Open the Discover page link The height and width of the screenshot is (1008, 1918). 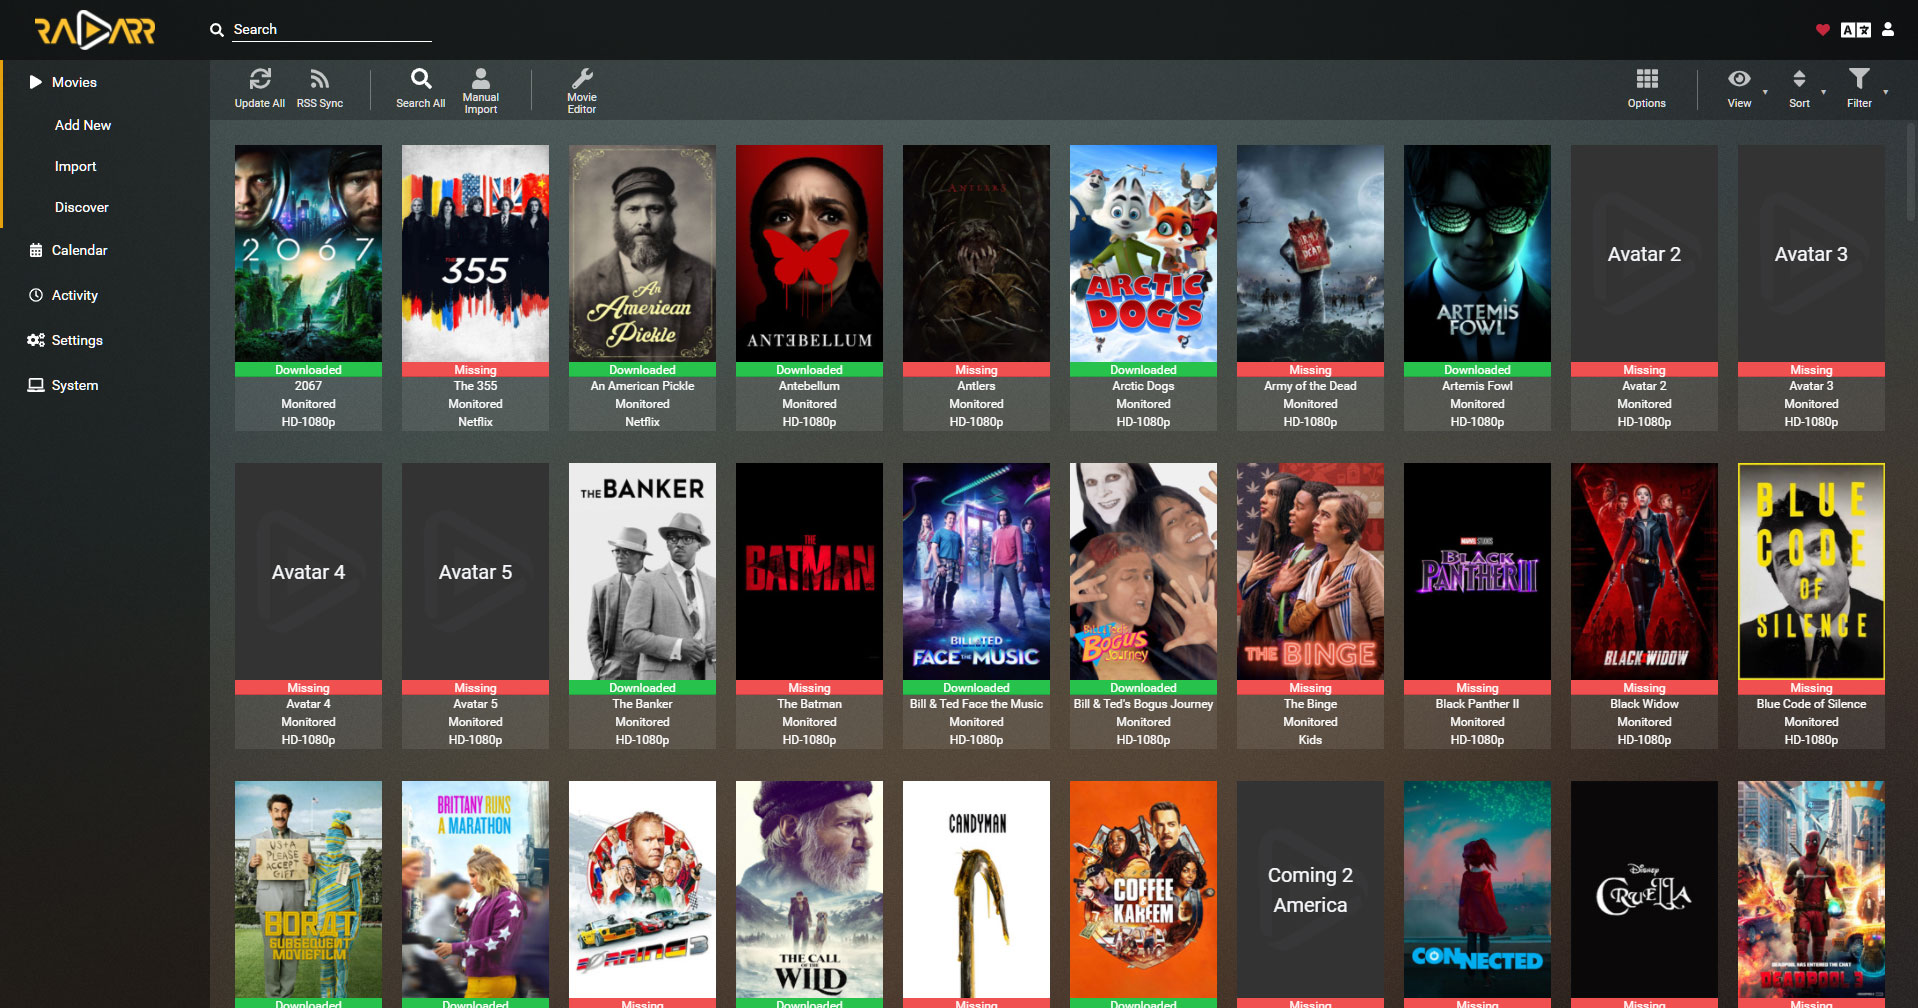pos(82,207)
